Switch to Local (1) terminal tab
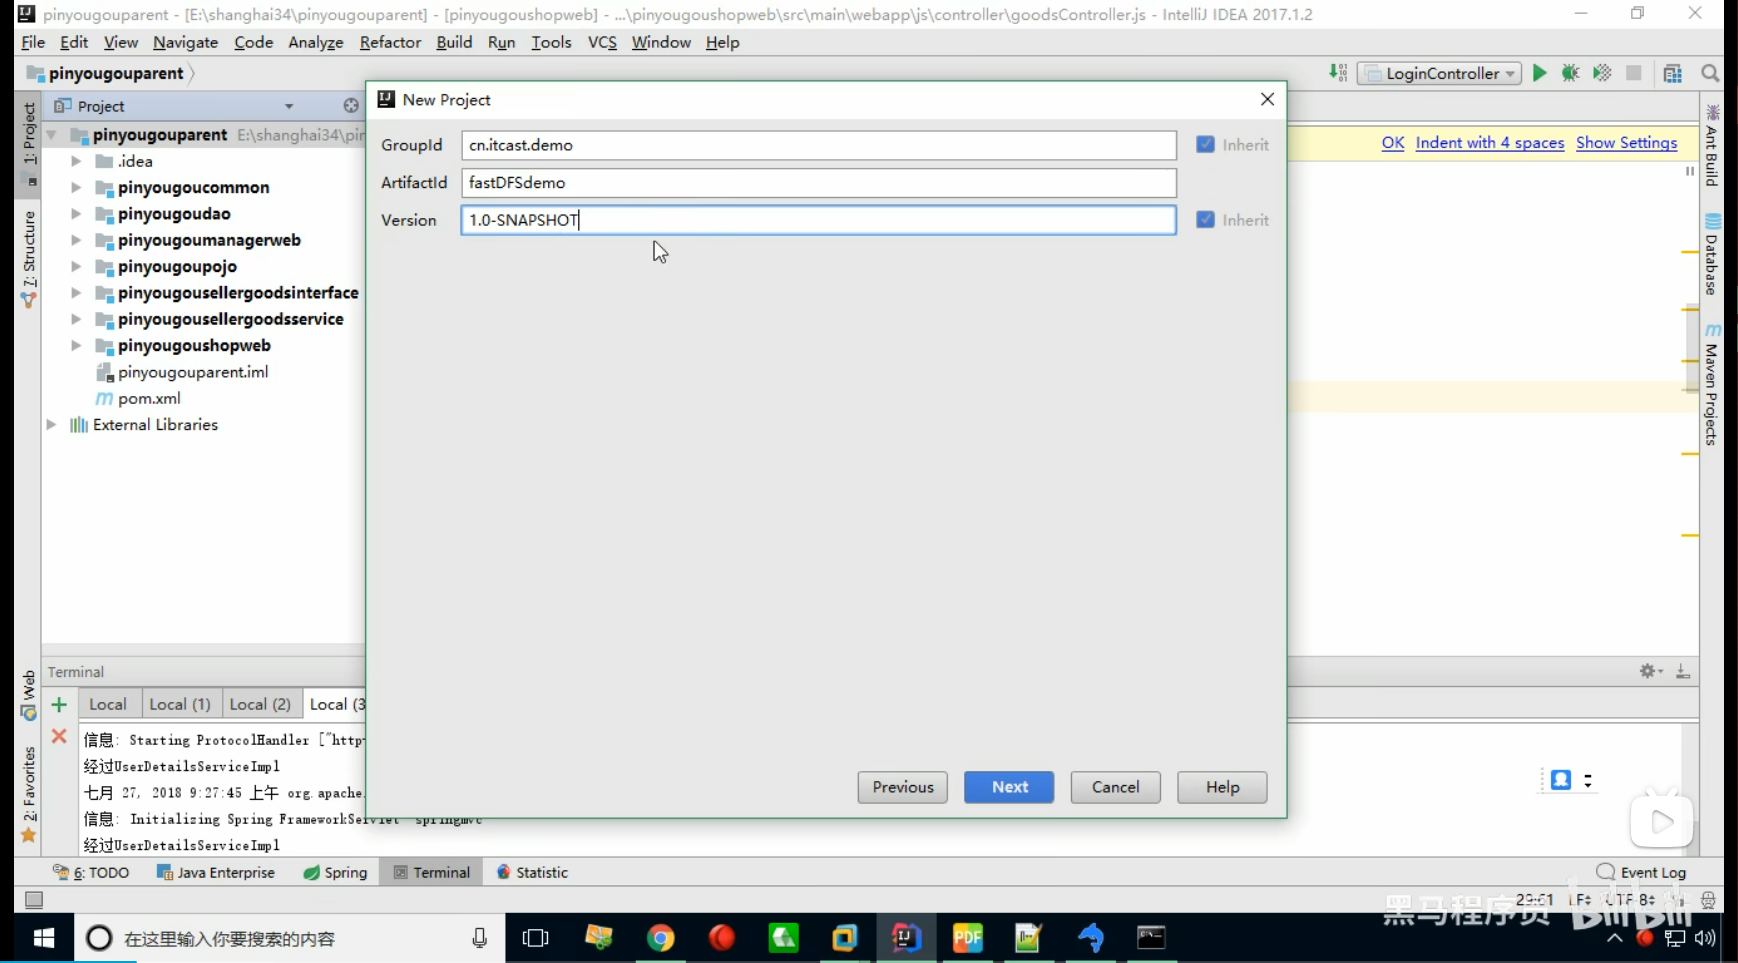The width and height of the screenshot is (1738, 963). coord(180,704)
